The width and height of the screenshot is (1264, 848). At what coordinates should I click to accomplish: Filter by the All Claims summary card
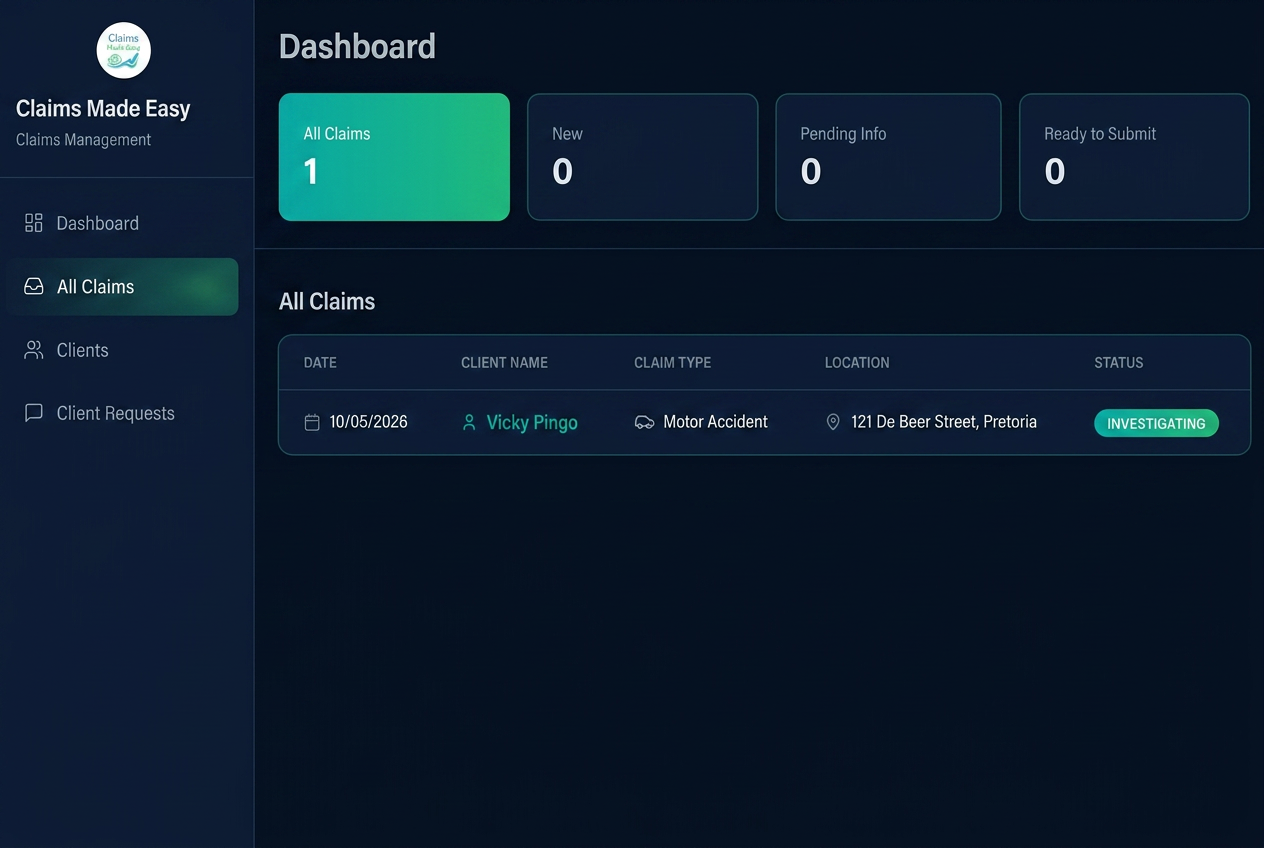pyautogui.click(x=394, y=157)
